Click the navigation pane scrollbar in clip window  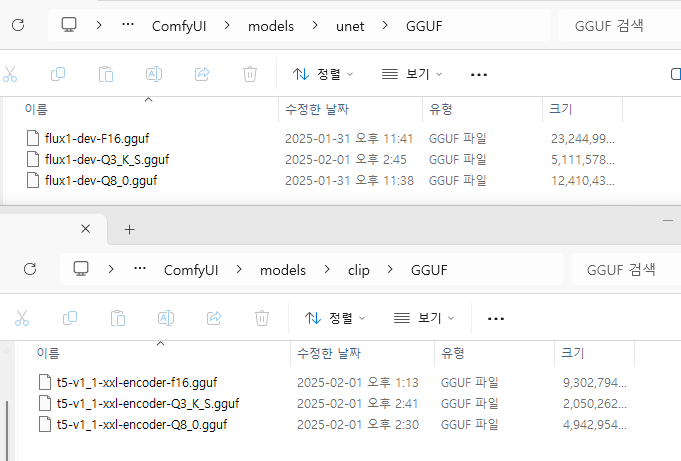(x=7, y=430)
